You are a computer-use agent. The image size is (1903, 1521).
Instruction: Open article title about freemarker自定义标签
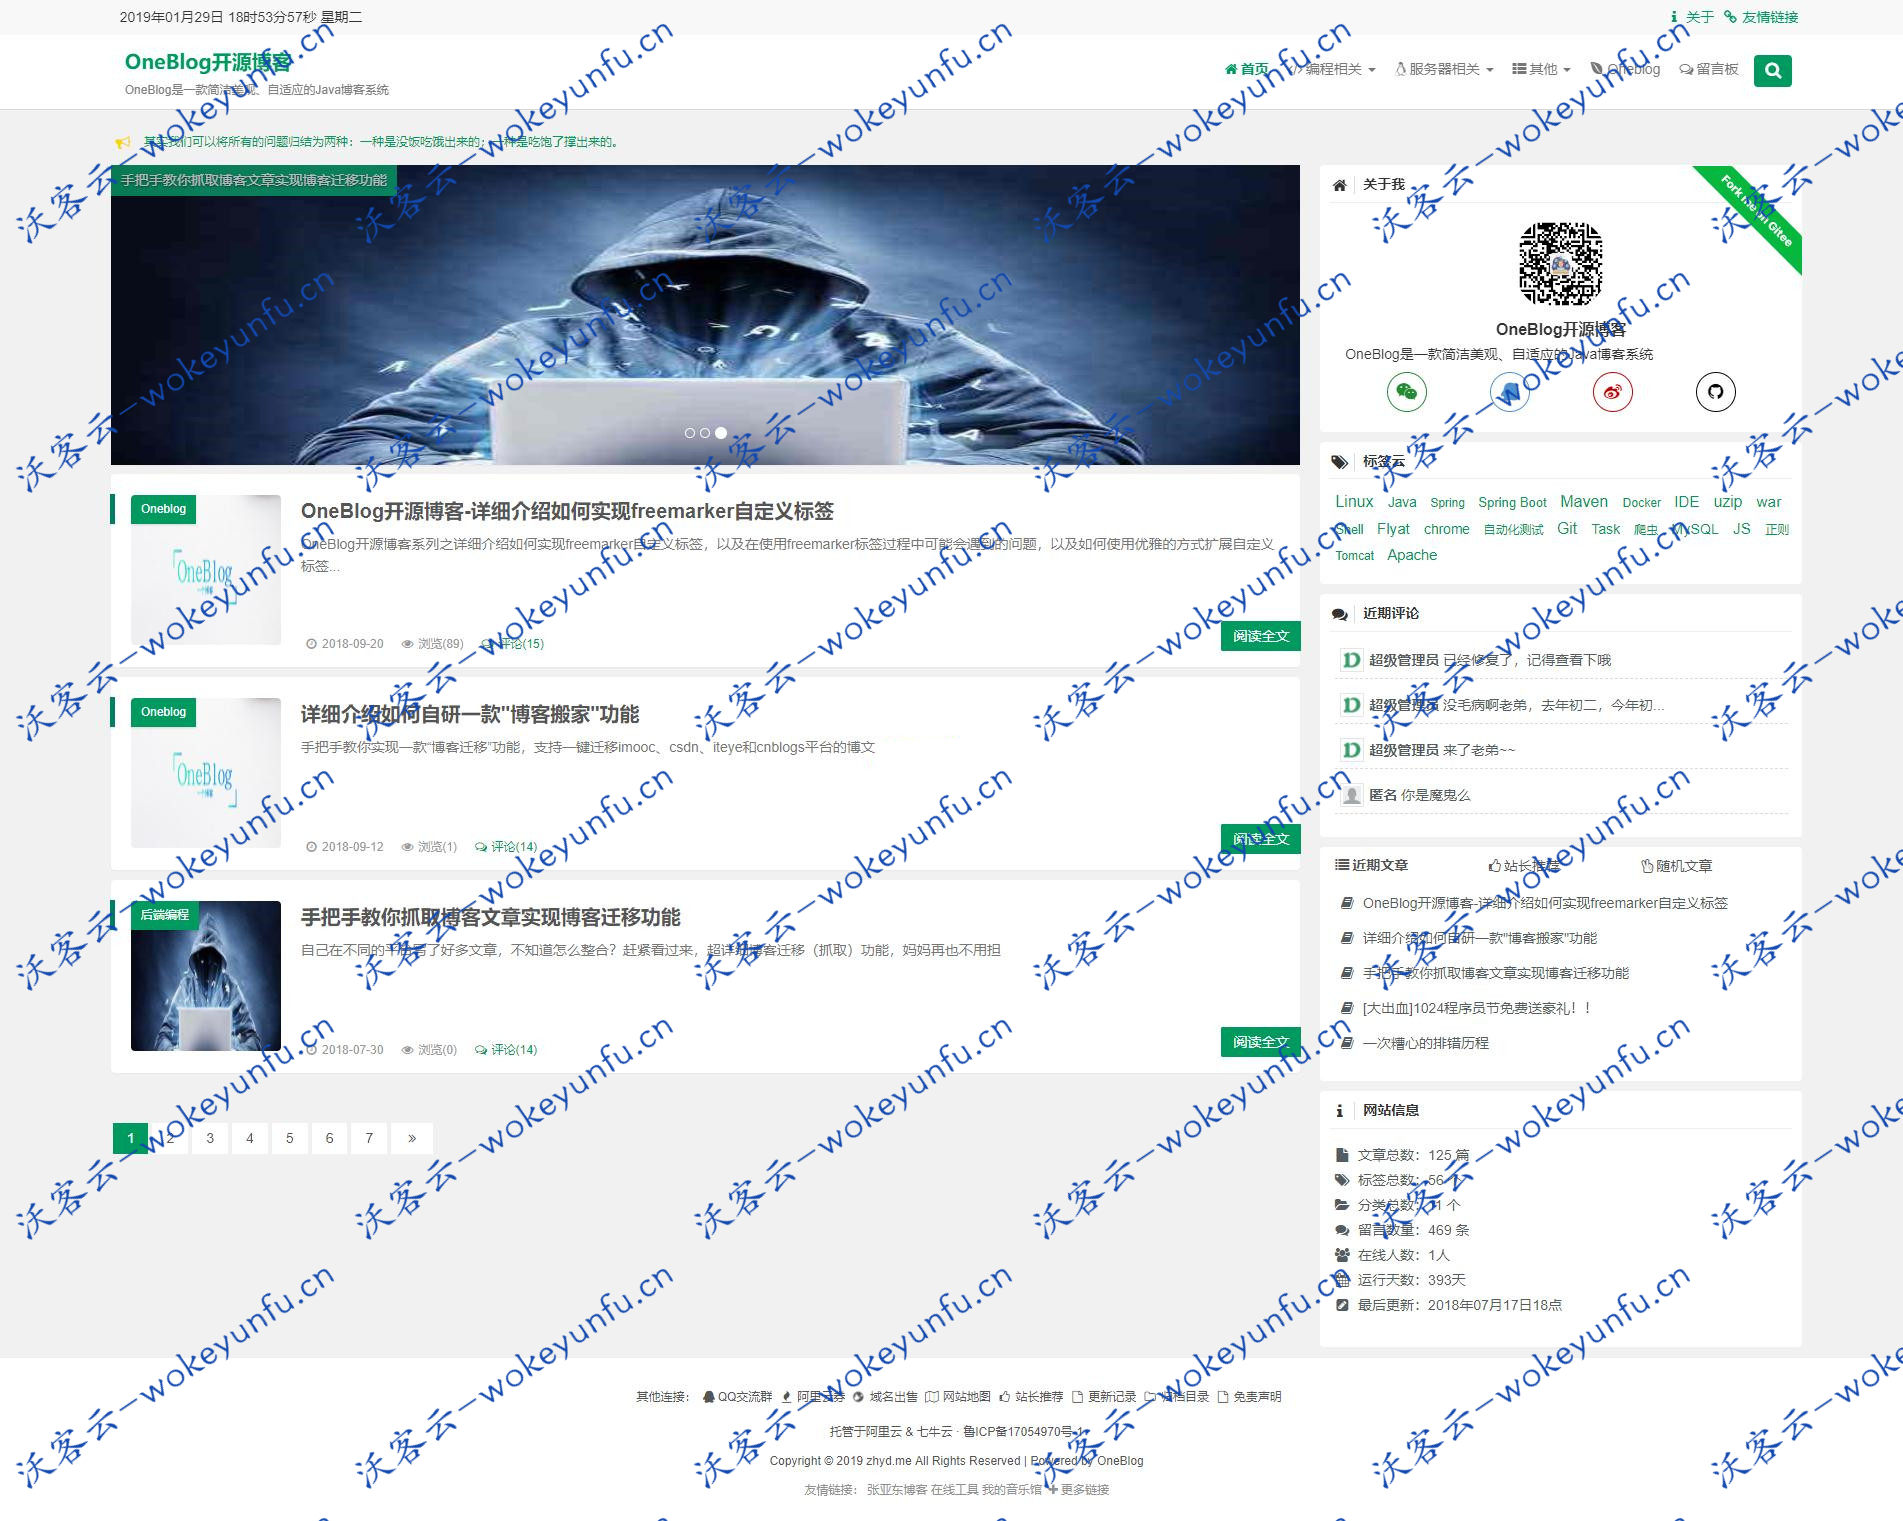pyautogui.click(x=567, y=511)
